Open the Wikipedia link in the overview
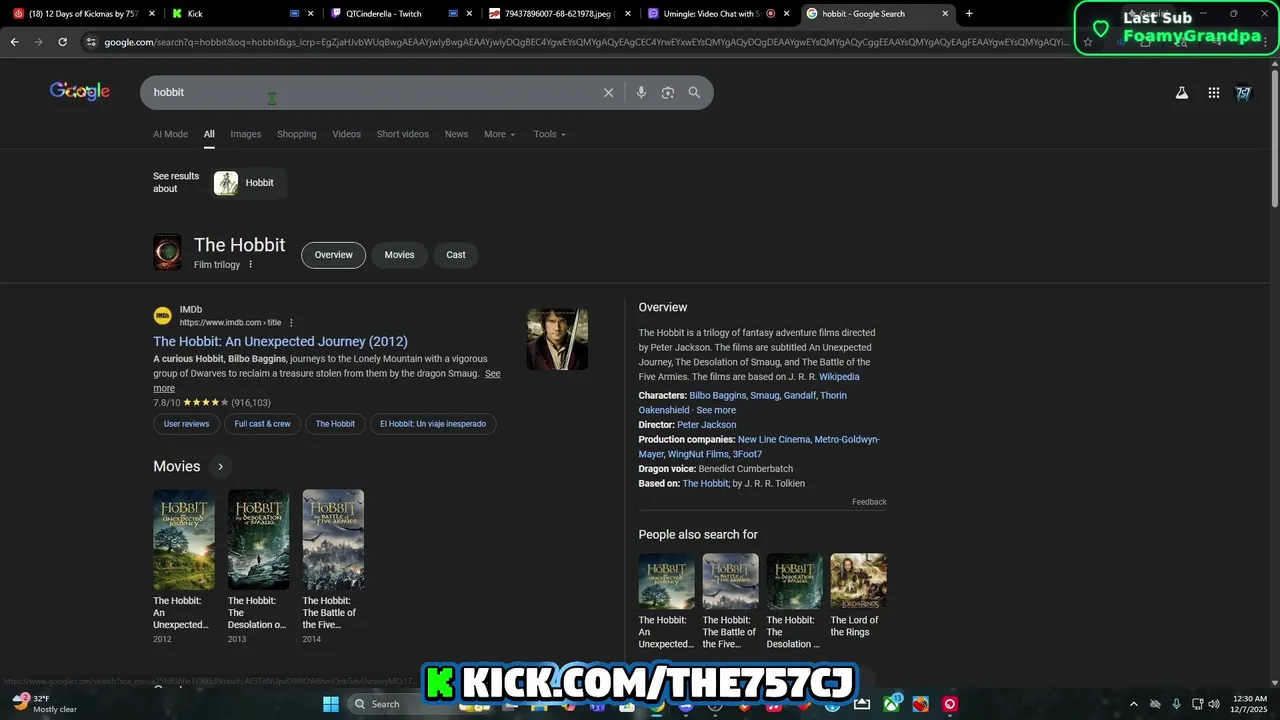Image resolution: width=1280 pixels, height=720 pixels. tap(839, 377)
